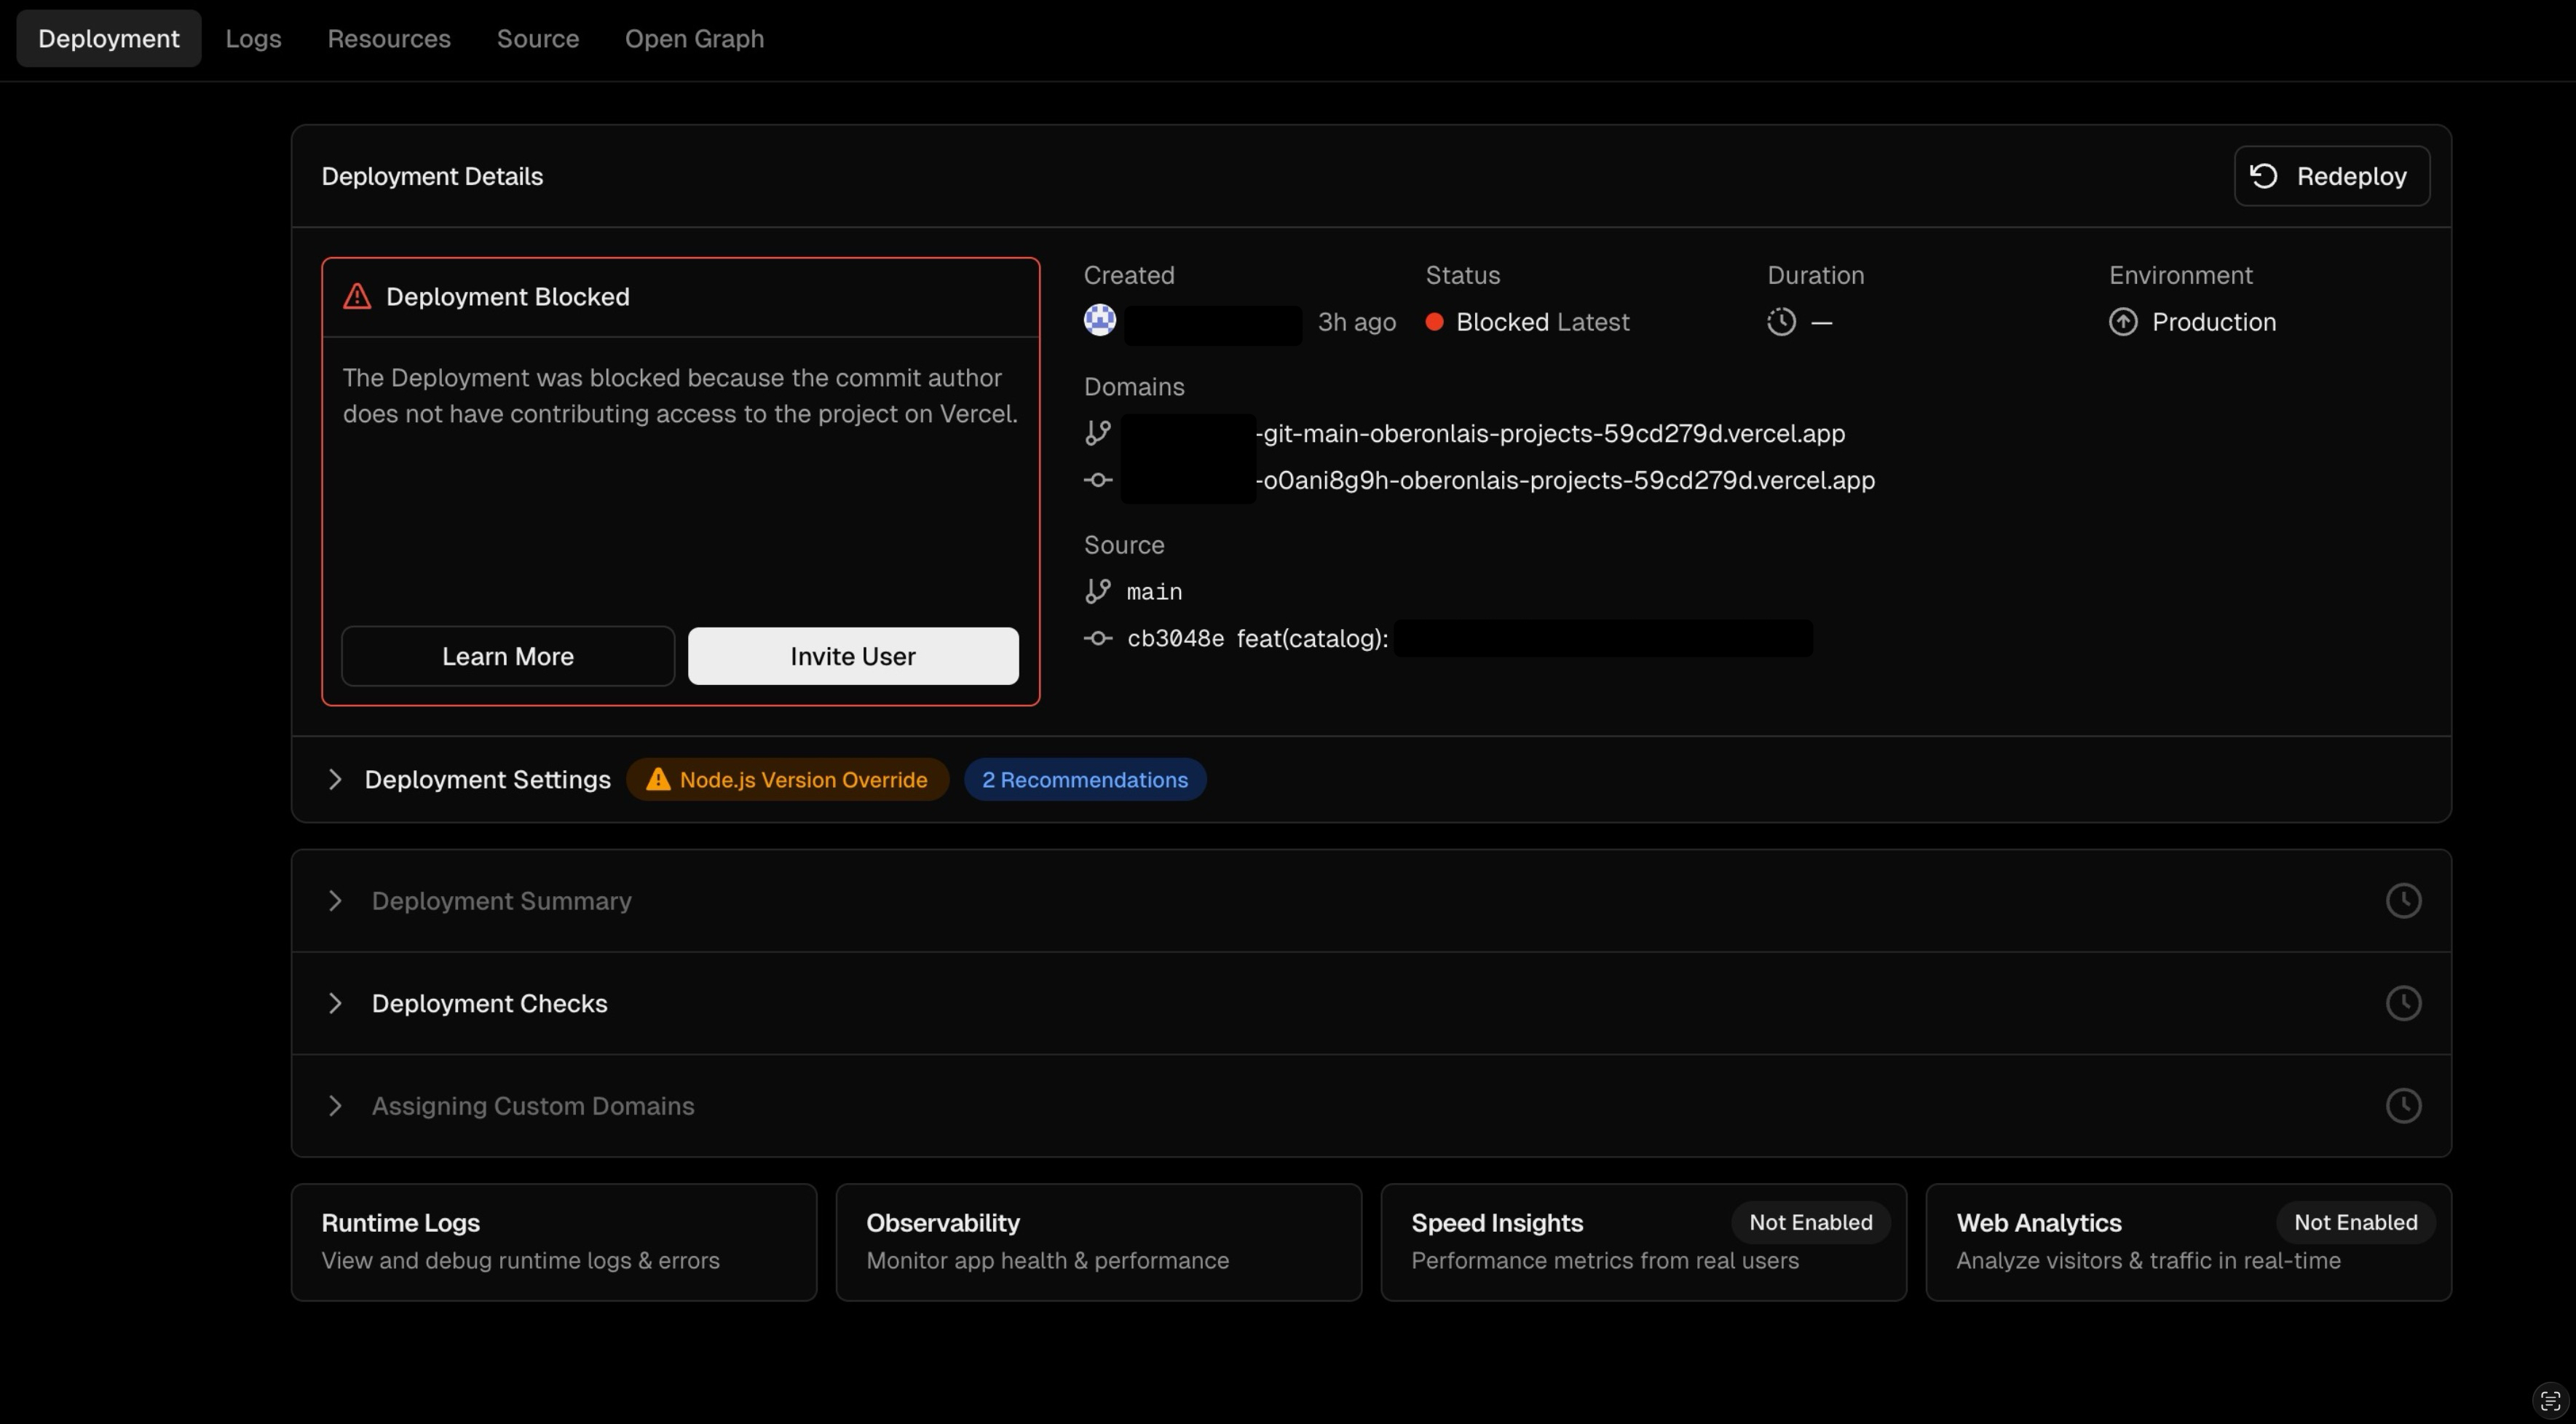Viewport: 2576px width, 1424px height.
Task: Click the Production environment arrow icon
Action: click(2124, 321)
